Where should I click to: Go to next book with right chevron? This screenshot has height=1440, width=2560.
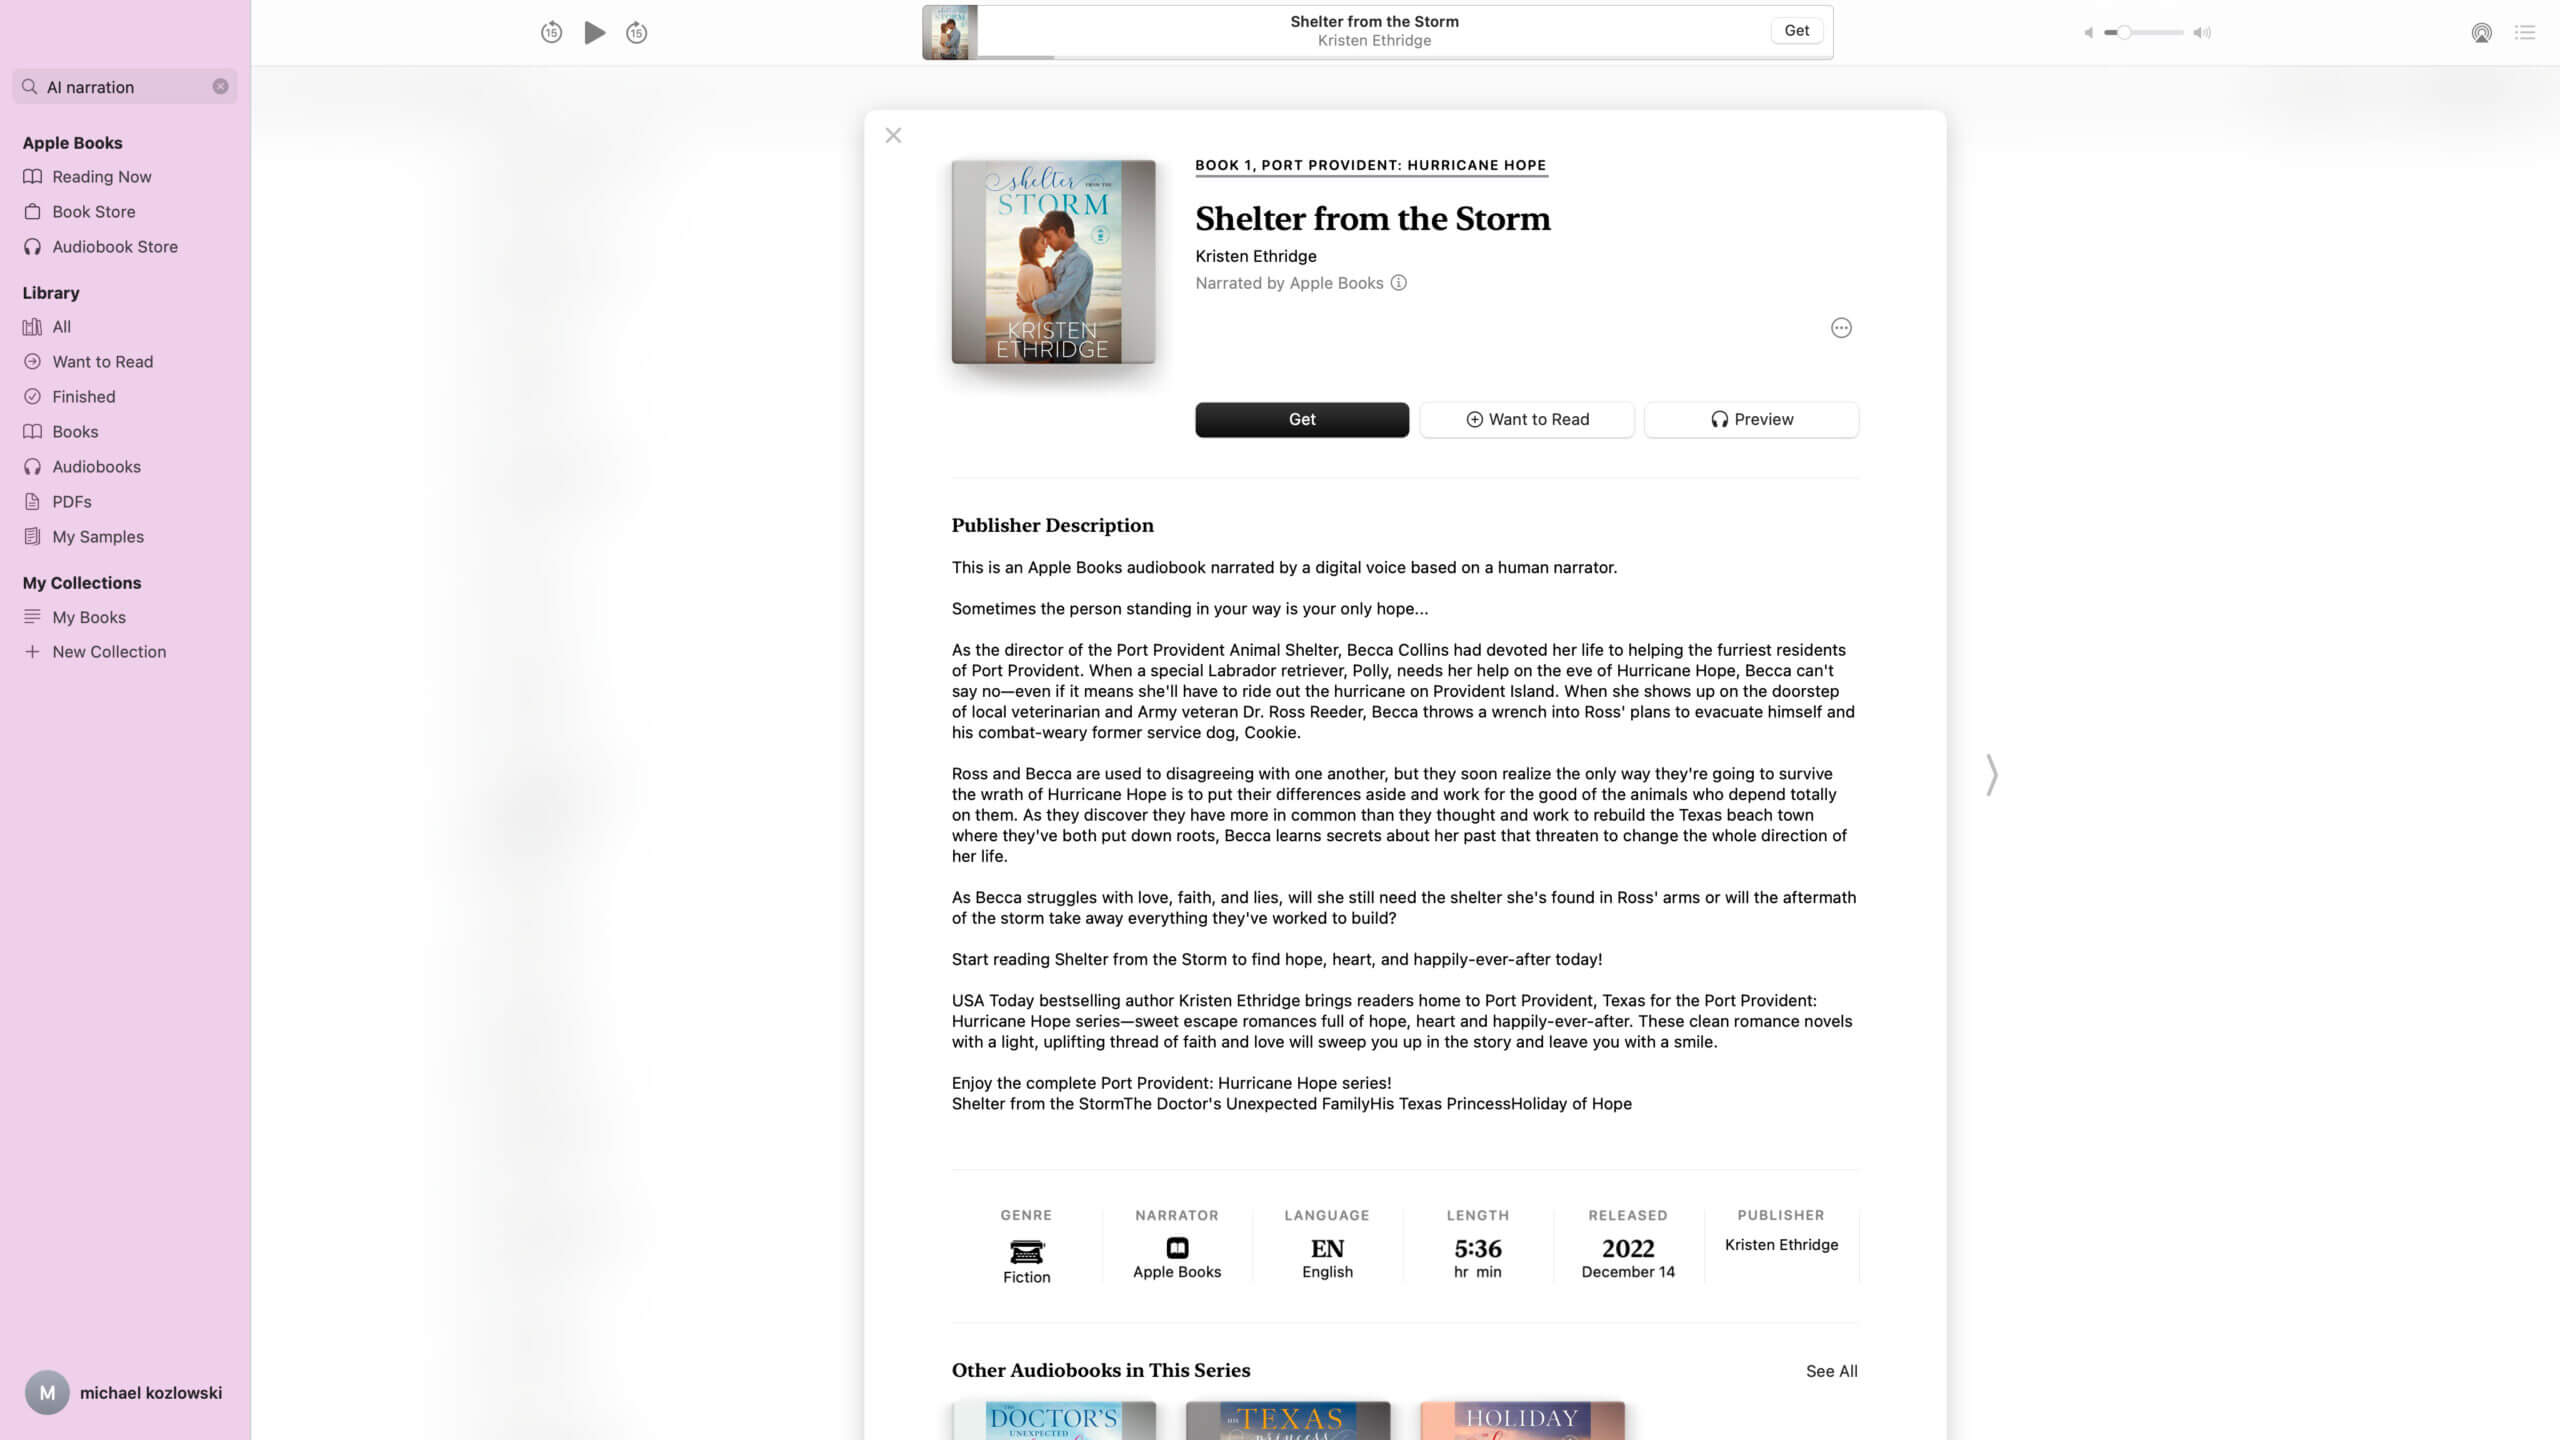pos(1991,775)
